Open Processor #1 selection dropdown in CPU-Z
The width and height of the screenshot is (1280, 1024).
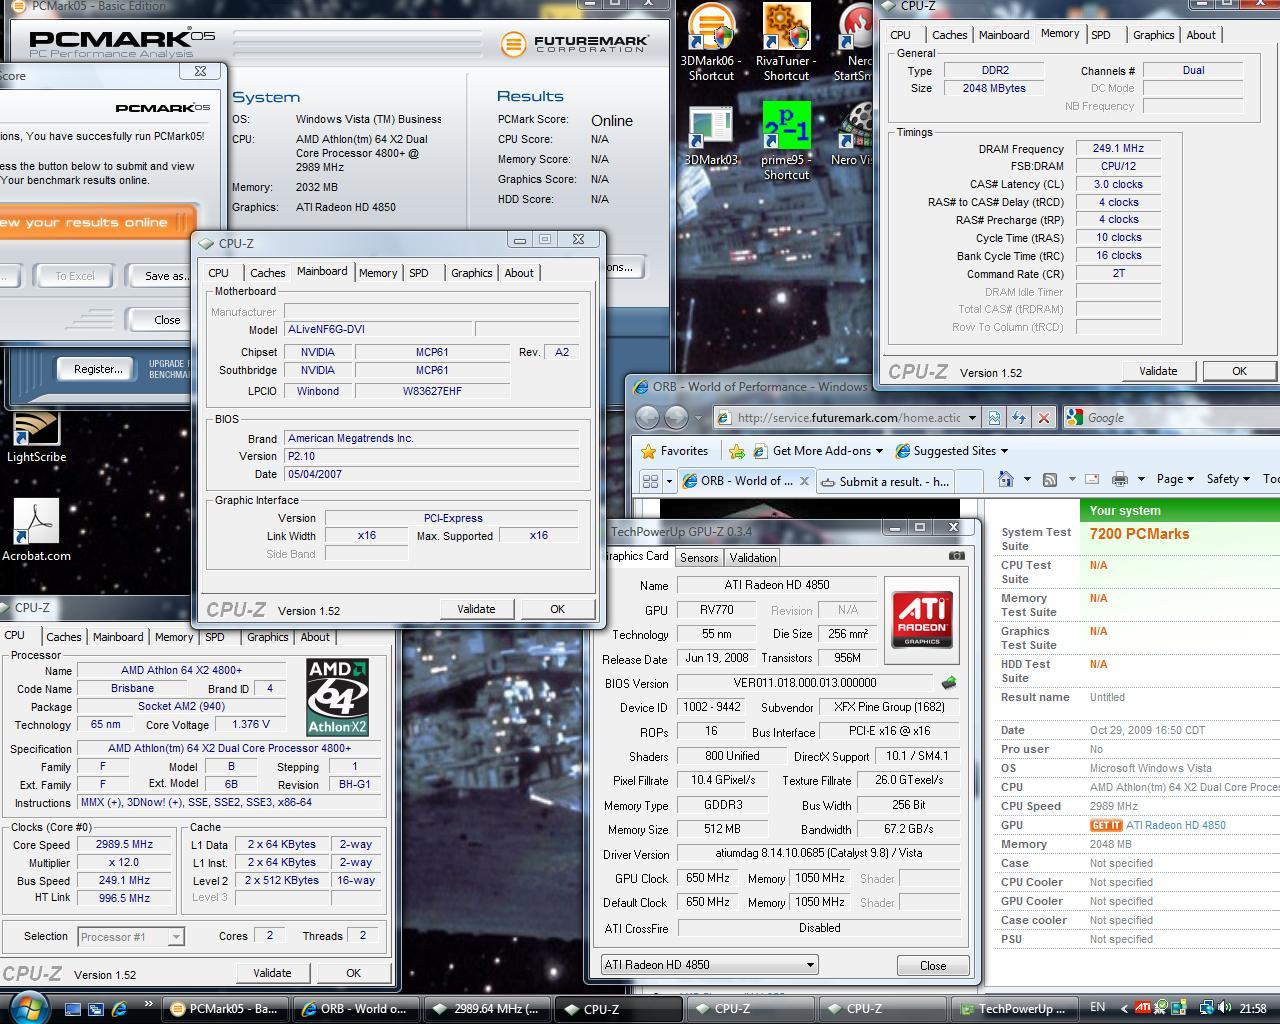[x=175, y=937]
